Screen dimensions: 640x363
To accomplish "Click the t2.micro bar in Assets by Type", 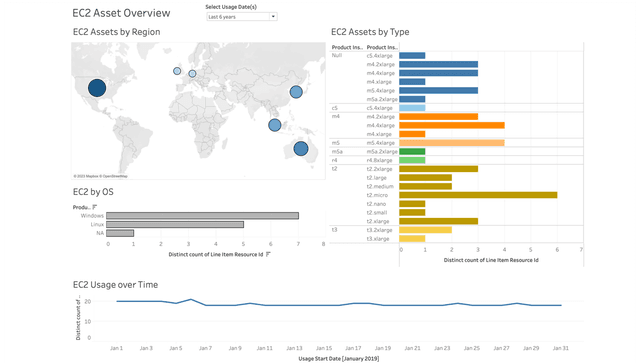I will [478, 195].
